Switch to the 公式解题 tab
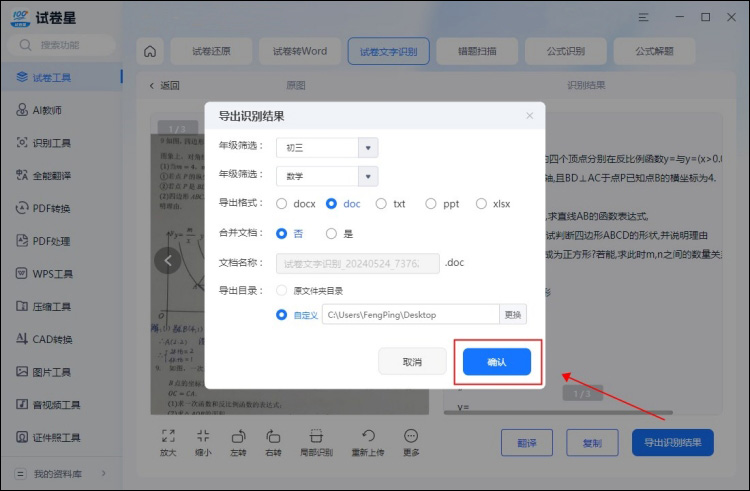This screenshot has height=491, width=750. [654, 51]
